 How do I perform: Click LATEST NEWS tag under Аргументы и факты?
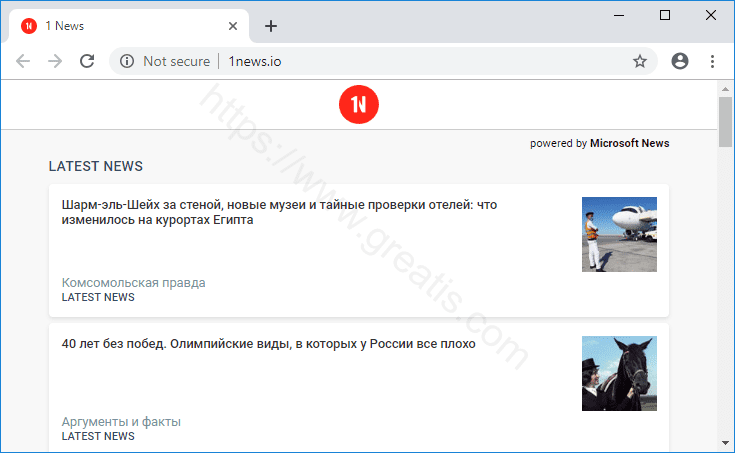coord(98,436)
